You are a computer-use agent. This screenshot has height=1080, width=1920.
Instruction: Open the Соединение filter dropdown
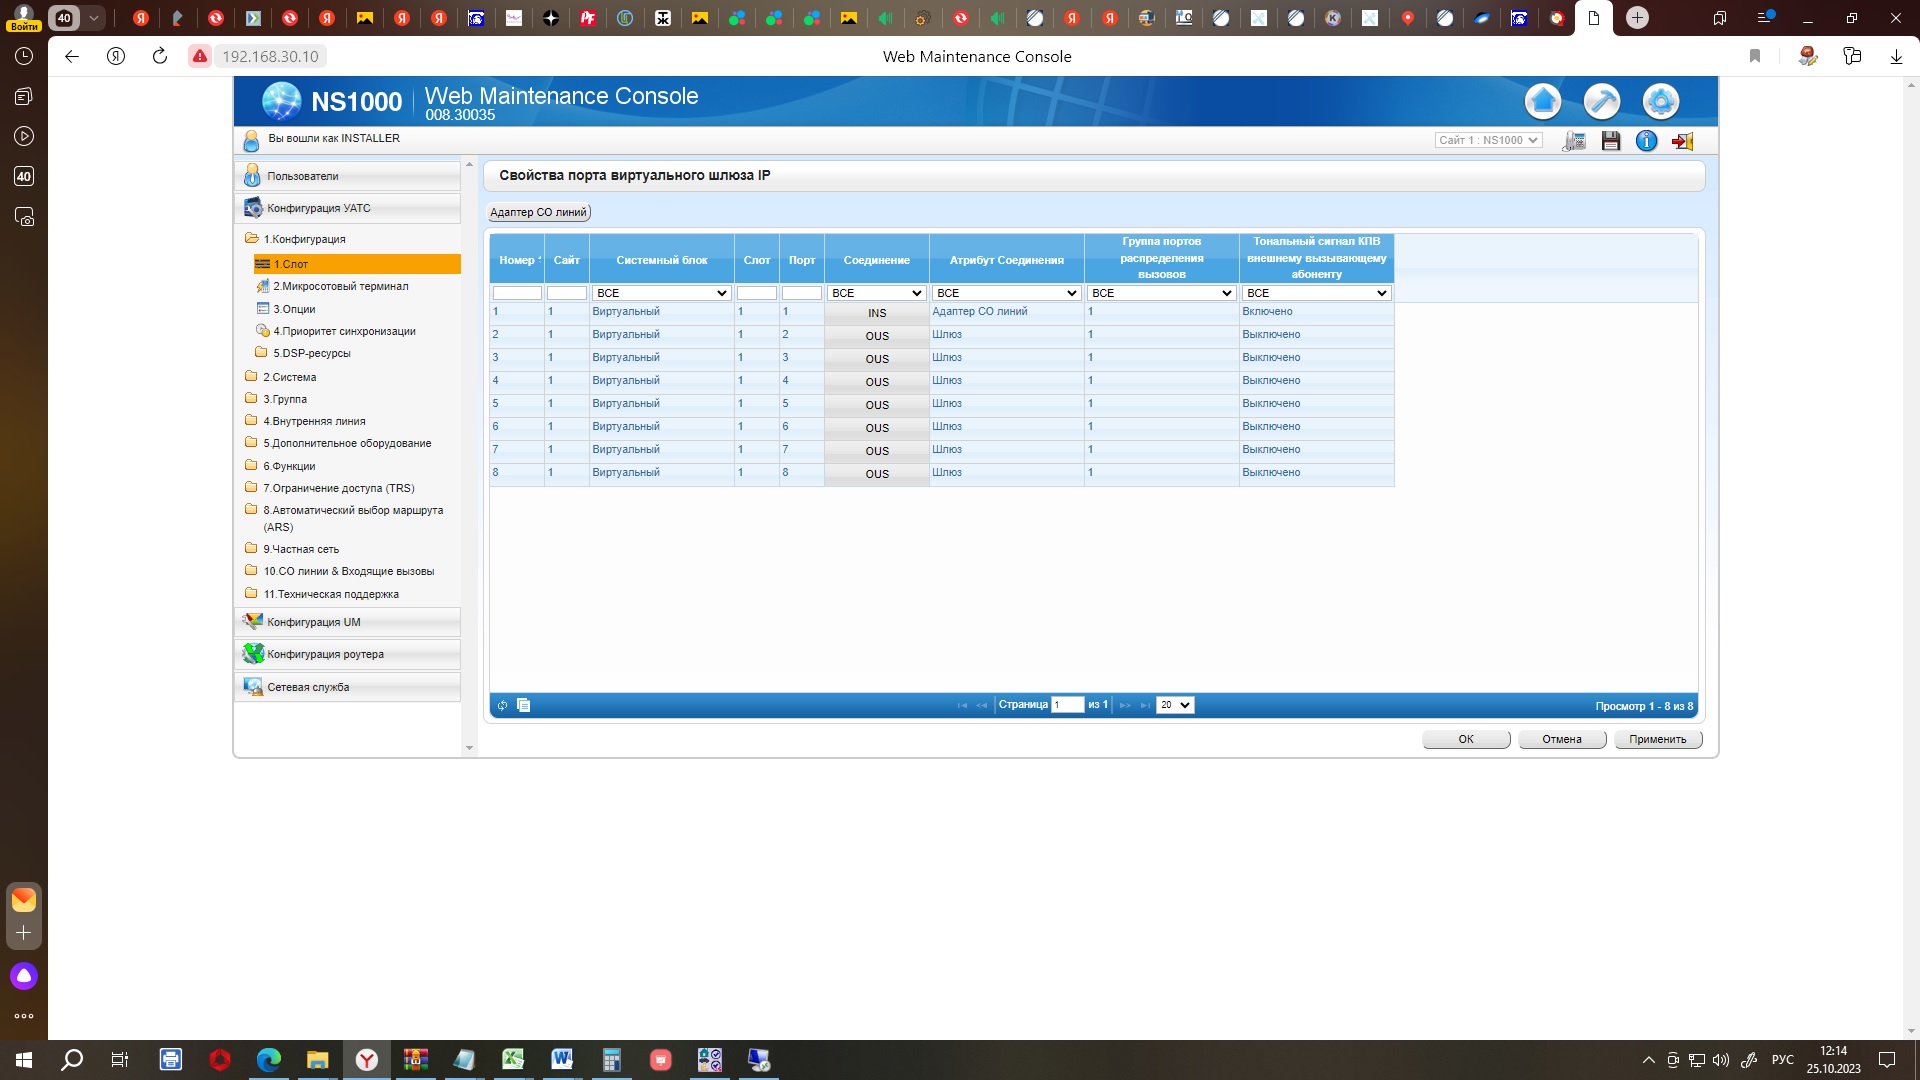[x=877, y=293]
